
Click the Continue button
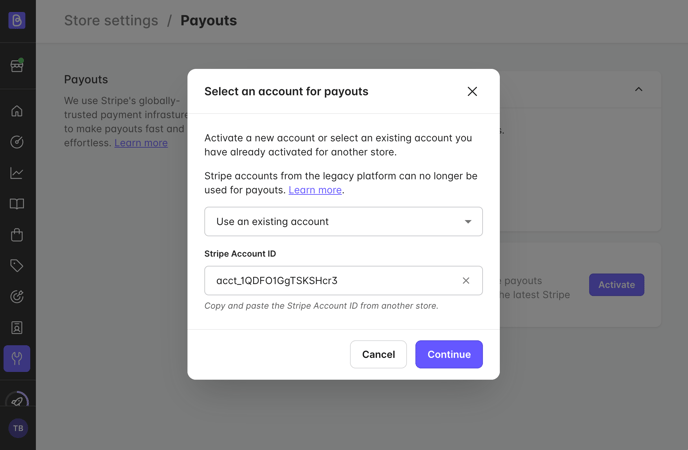[449, 354]
